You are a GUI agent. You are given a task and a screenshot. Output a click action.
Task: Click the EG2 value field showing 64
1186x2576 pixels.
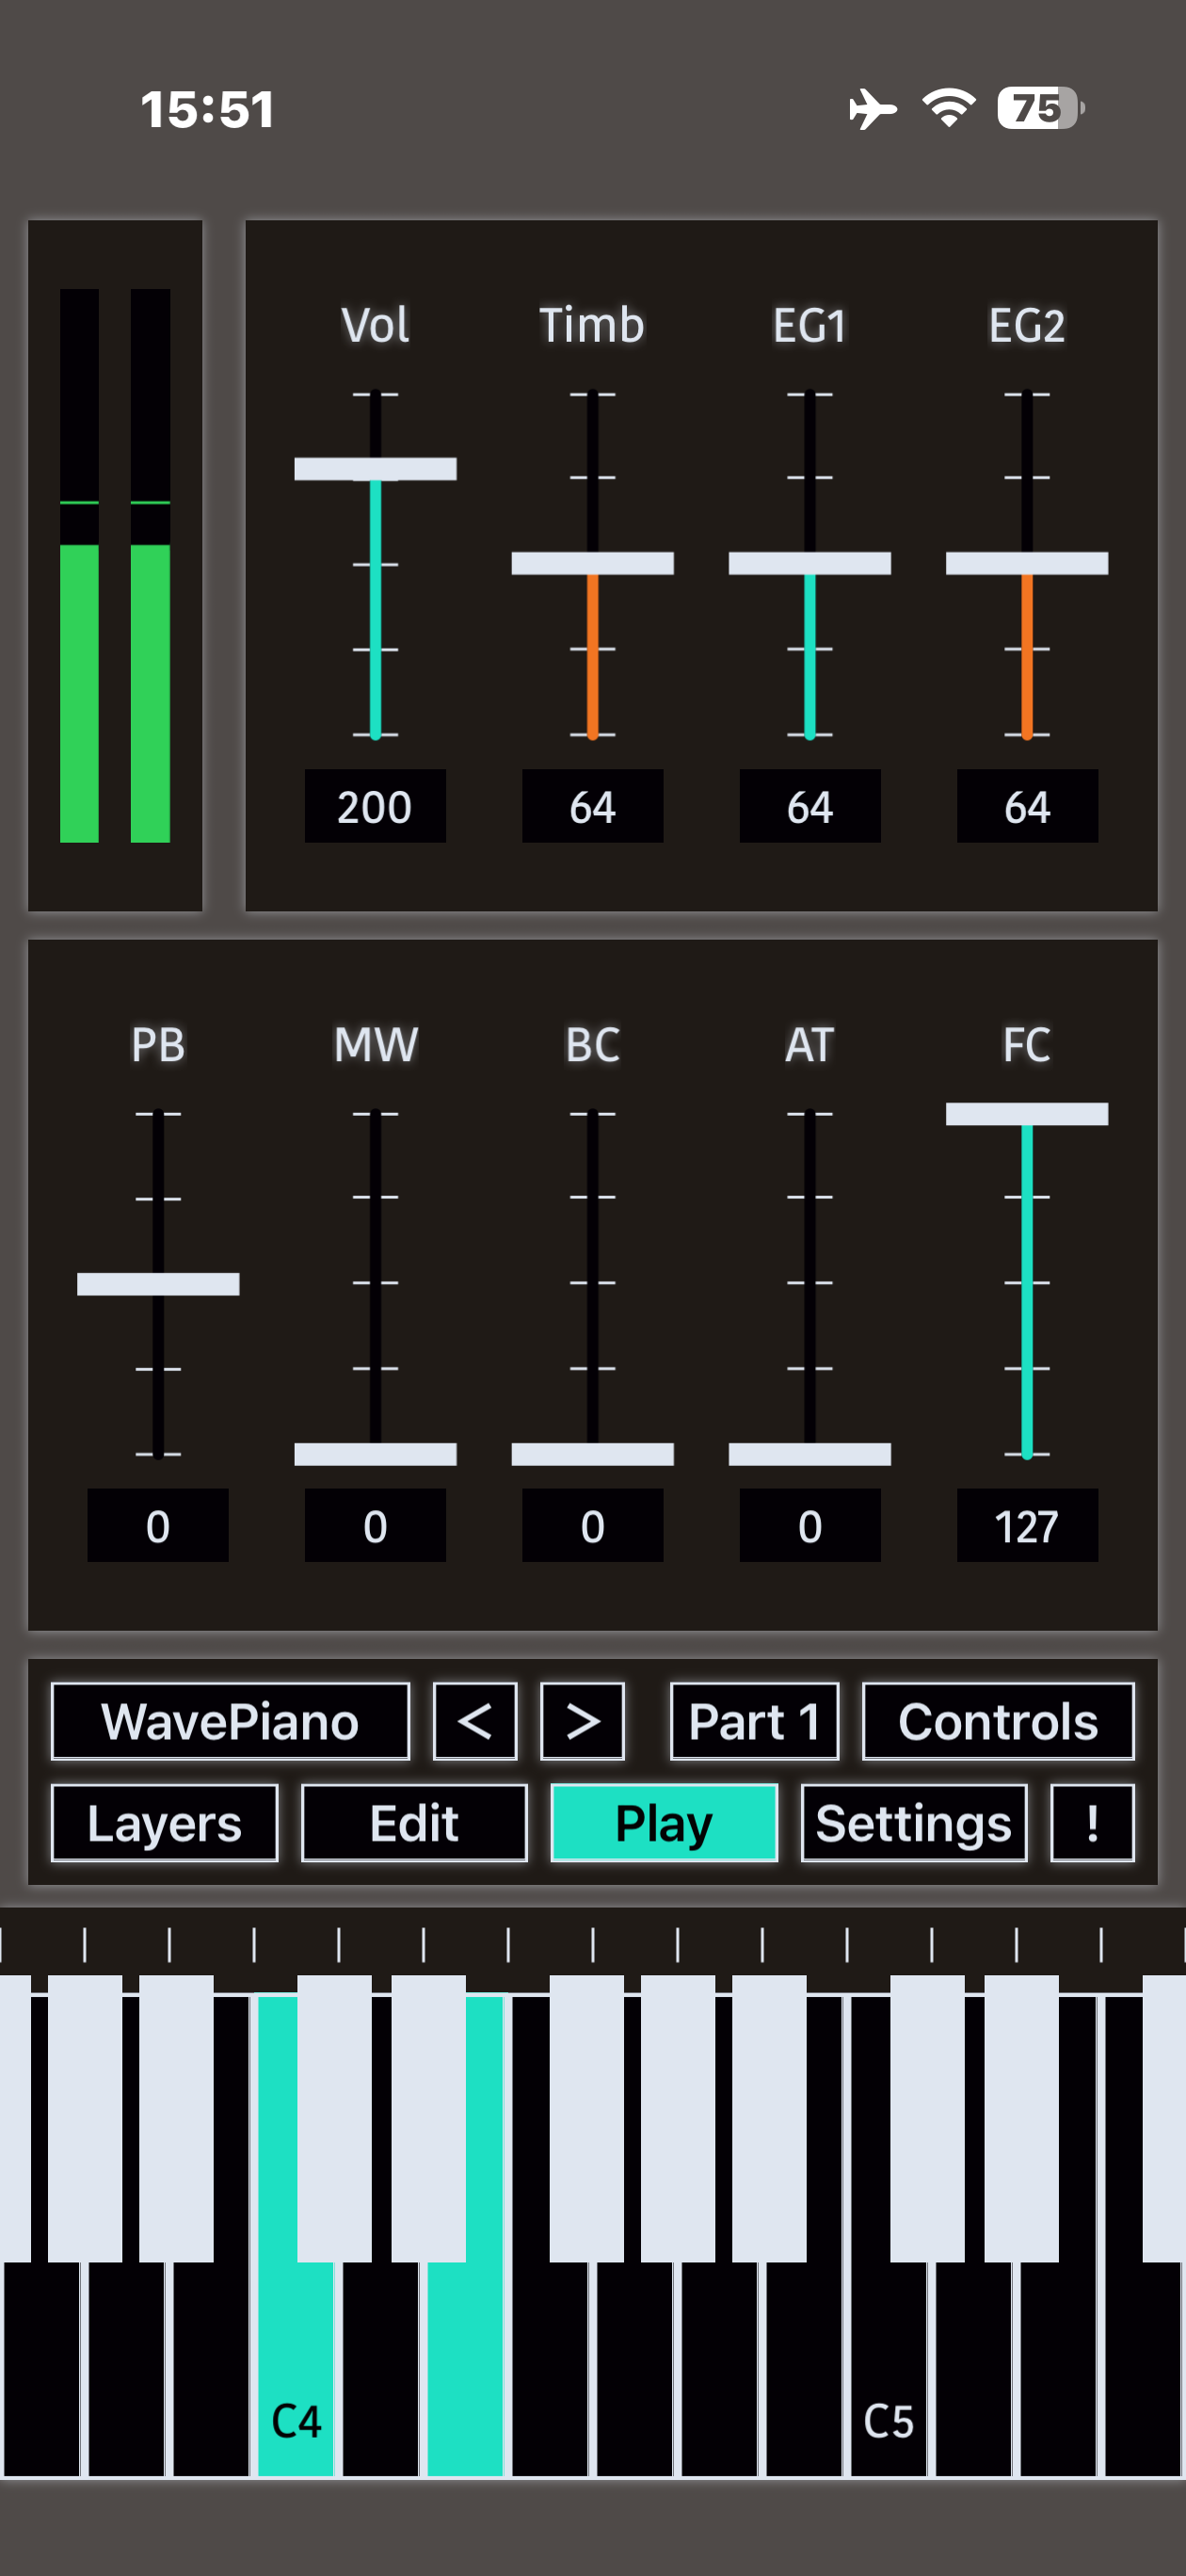[1027, 806]
